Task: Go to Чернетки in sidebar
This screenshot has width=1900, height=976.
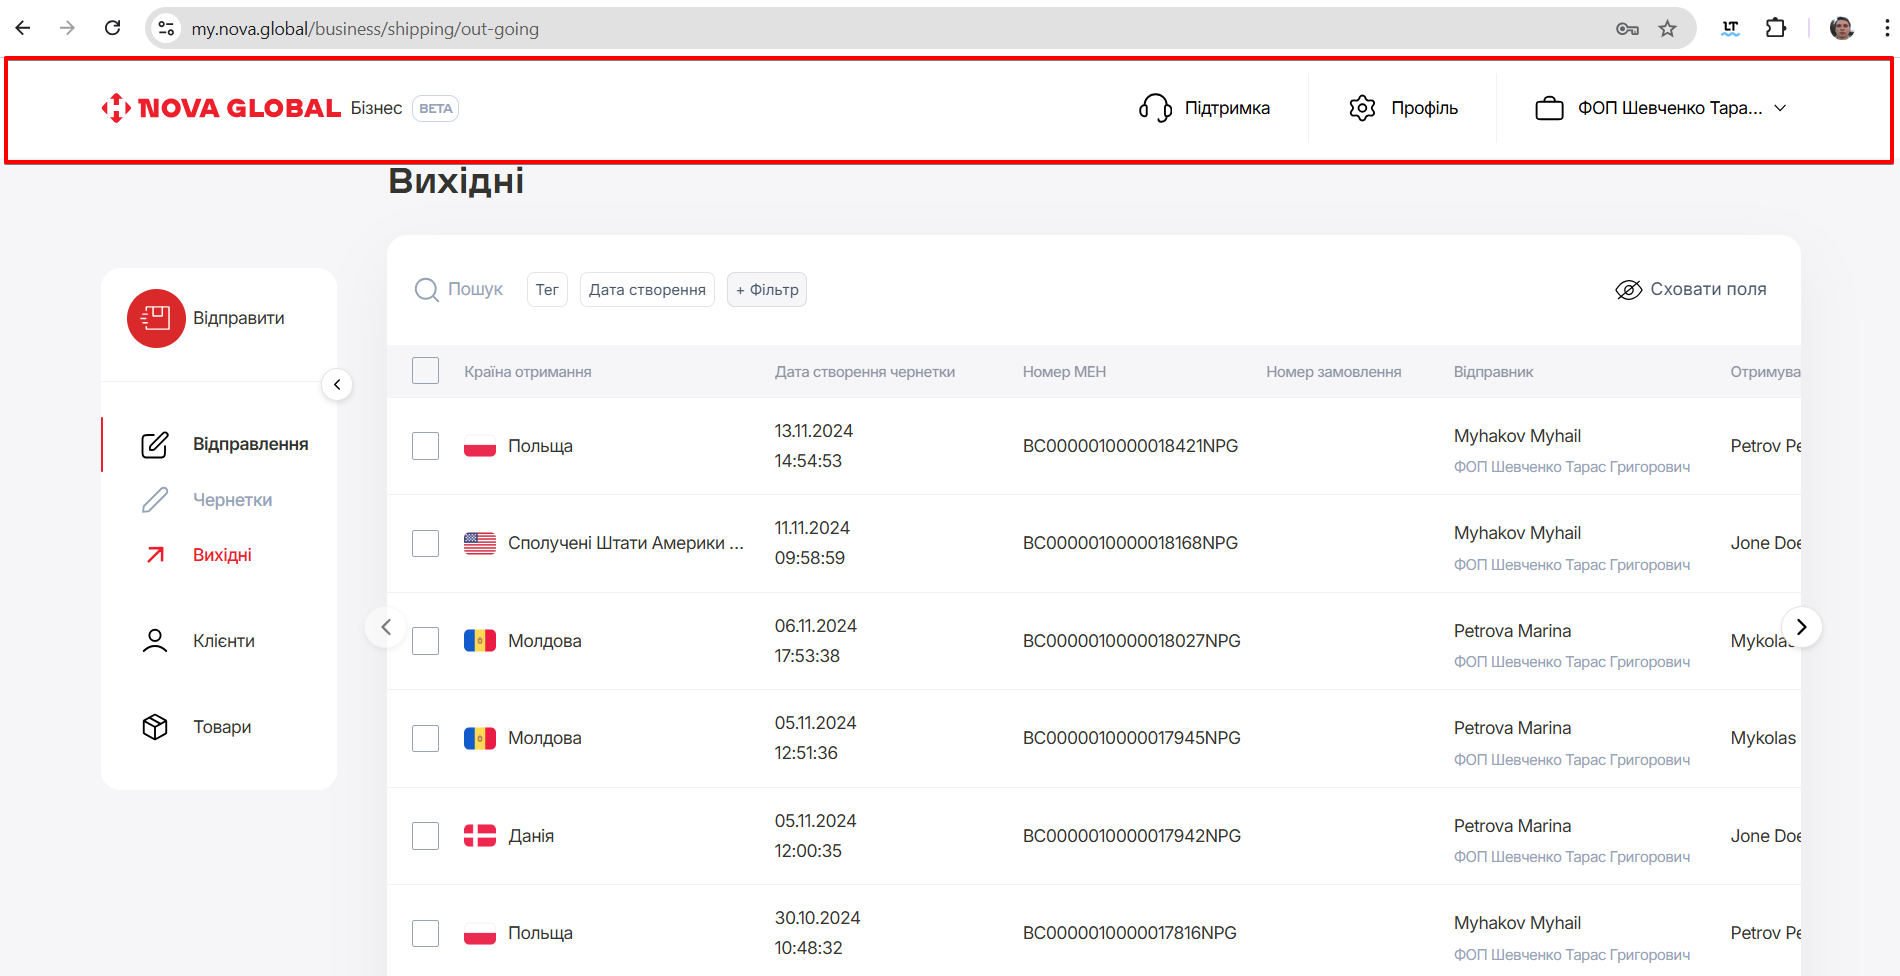Action: pyautogui.click(x=232, y=500)
